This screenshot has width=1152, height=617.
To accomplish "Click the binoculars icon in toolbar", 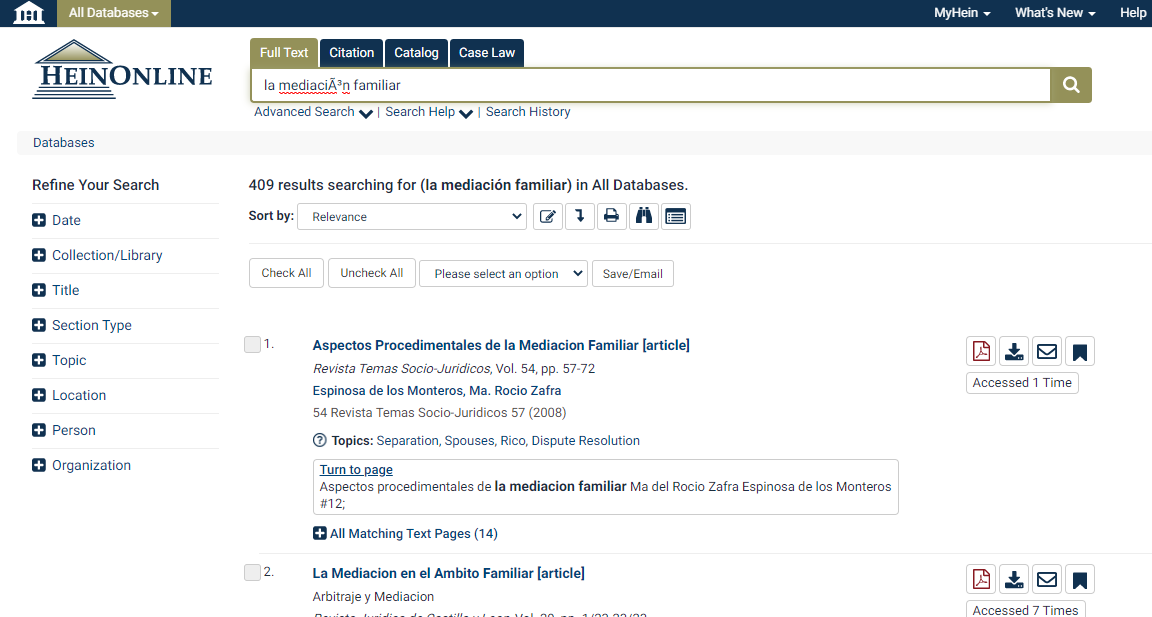I will coord(644,216).
